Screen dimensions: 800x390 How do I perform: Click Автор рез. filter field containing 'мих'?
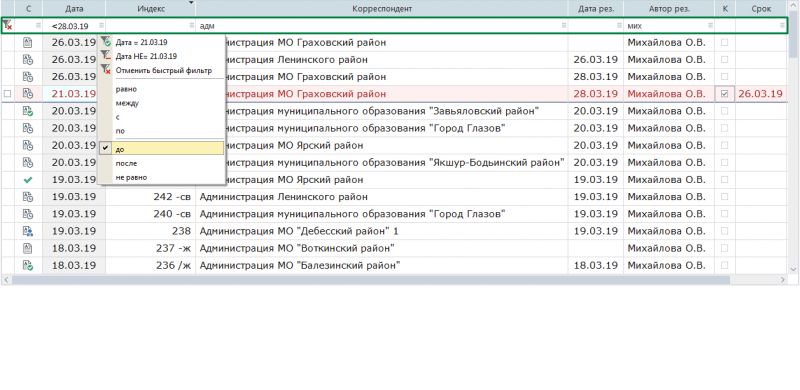[669, 25]
